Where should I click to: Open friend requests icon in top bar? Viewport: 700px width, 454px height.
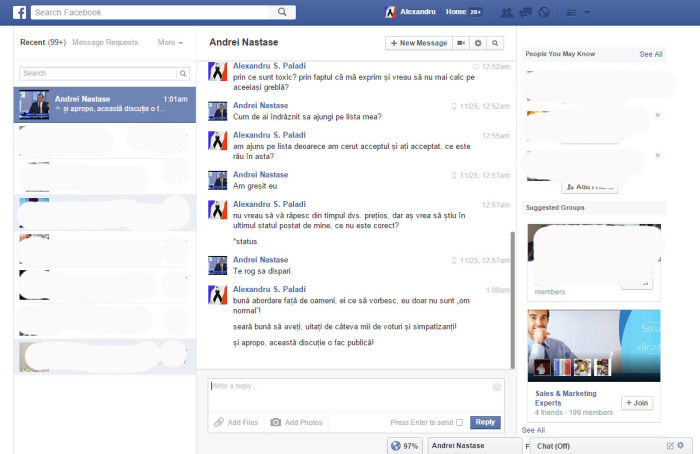click(506, 12)
